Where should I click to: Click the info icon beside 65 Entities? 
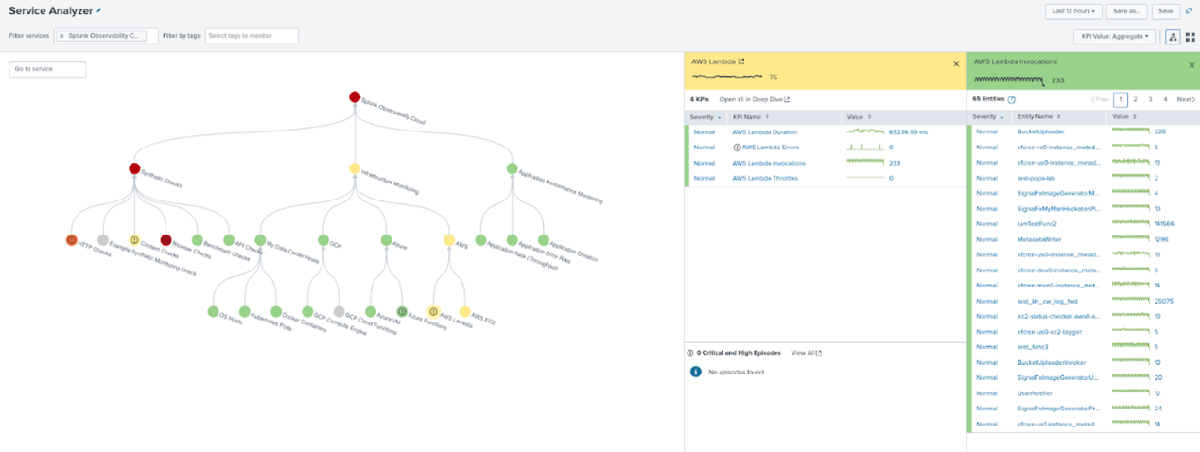click(1012, 100)
